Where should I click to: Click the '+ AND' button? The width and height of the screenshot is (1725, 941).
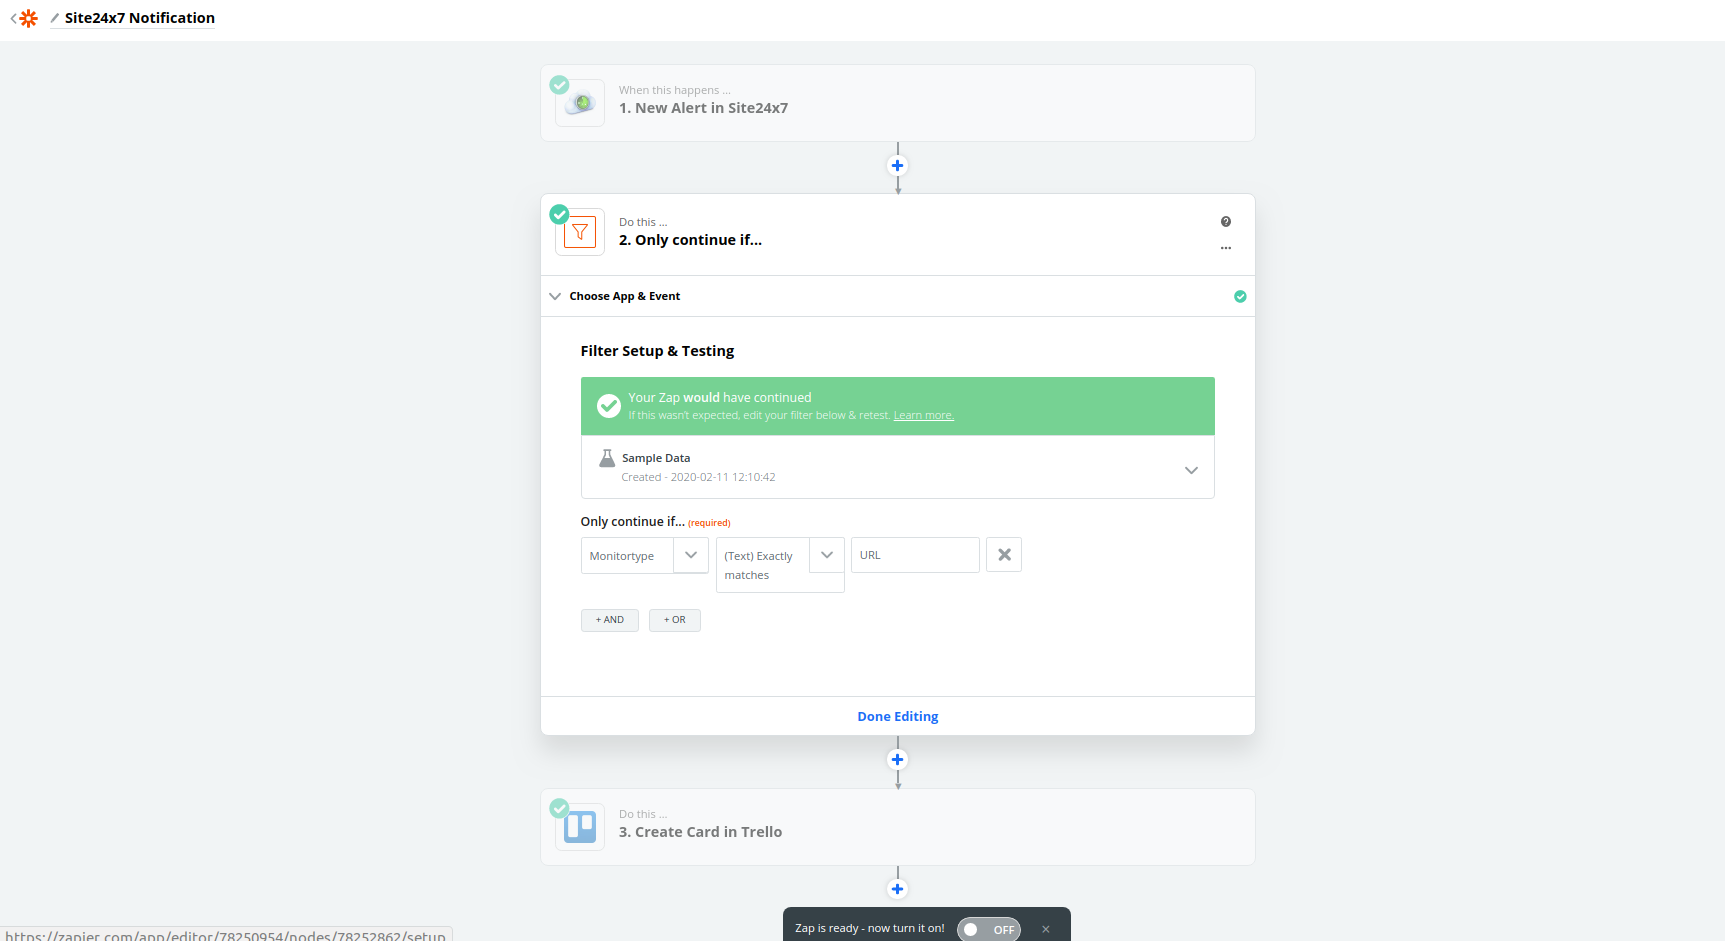pos(609,620)
